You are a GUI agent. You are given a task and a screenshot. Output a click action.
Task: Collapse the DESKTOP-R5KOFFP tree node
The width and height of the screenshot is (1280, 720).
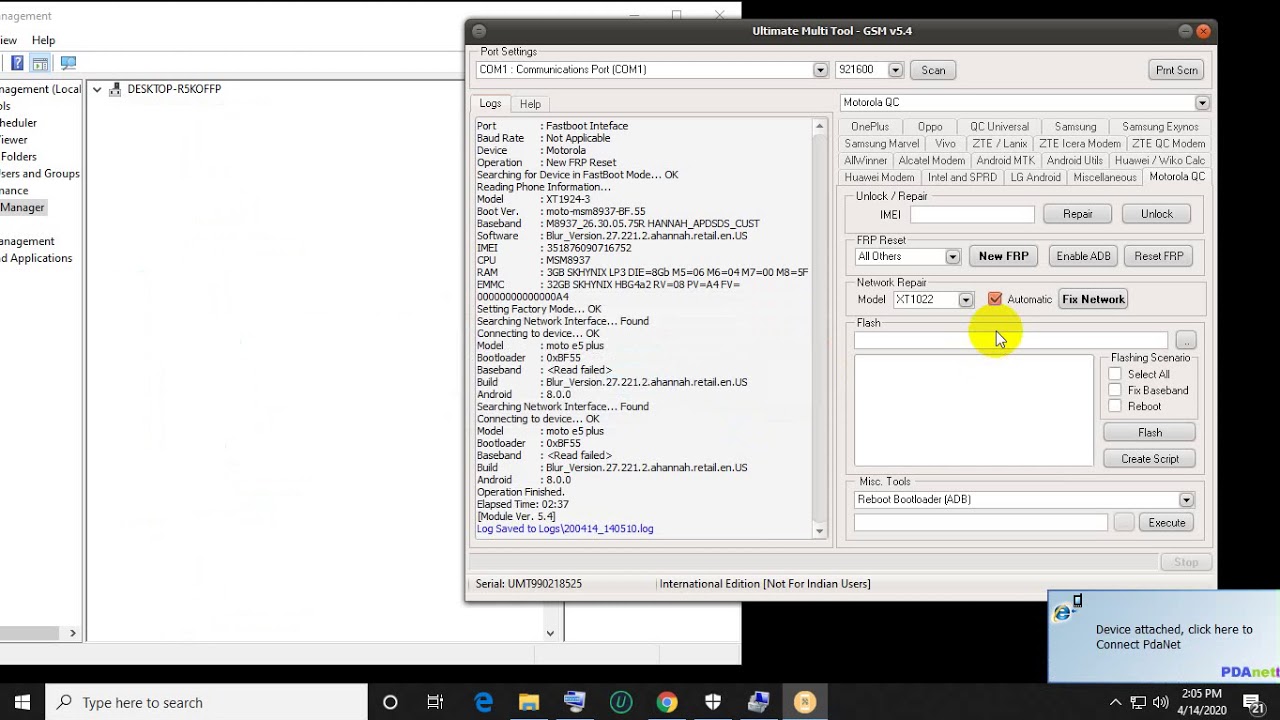[x=97, y=89]
